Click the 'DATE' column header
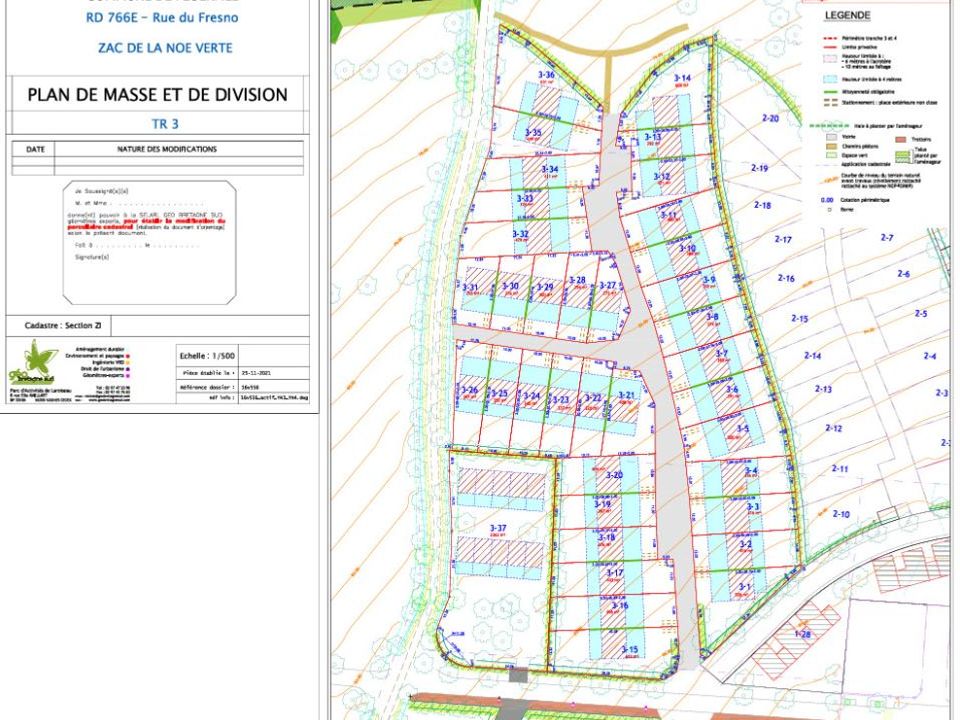This screenshot has height=720, width=960. 35,149
